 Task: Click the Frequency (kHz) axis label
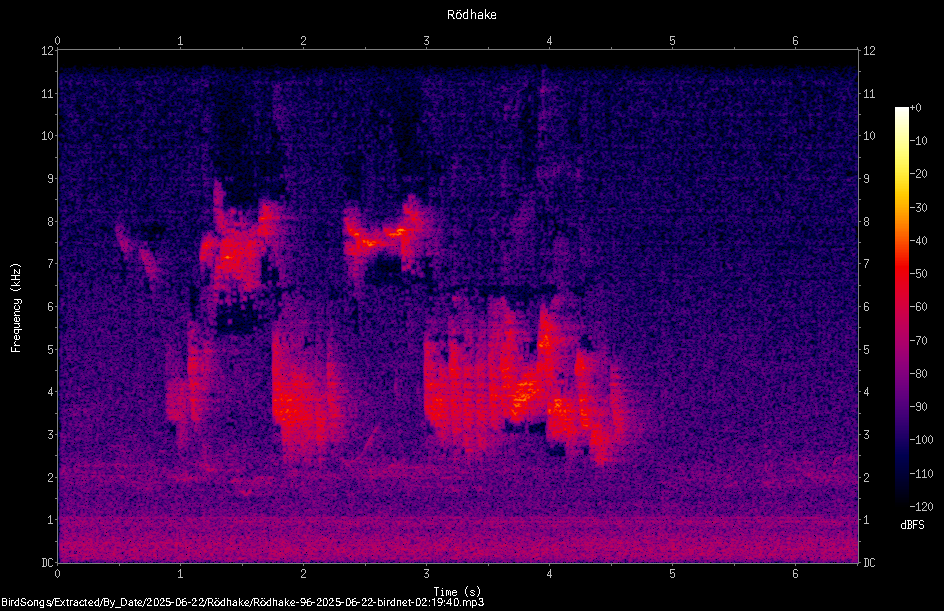(x=16, y=308)
